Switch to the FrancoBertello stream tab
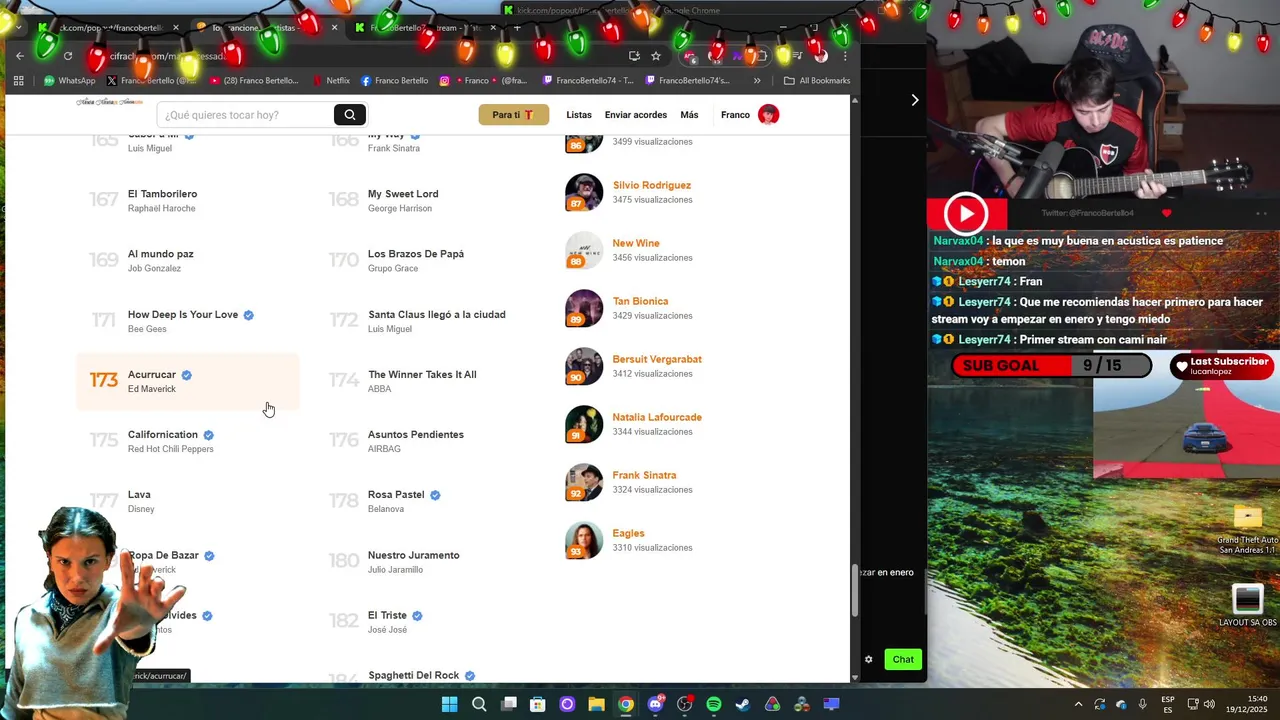1280x720 pixels. pos(425,28)
